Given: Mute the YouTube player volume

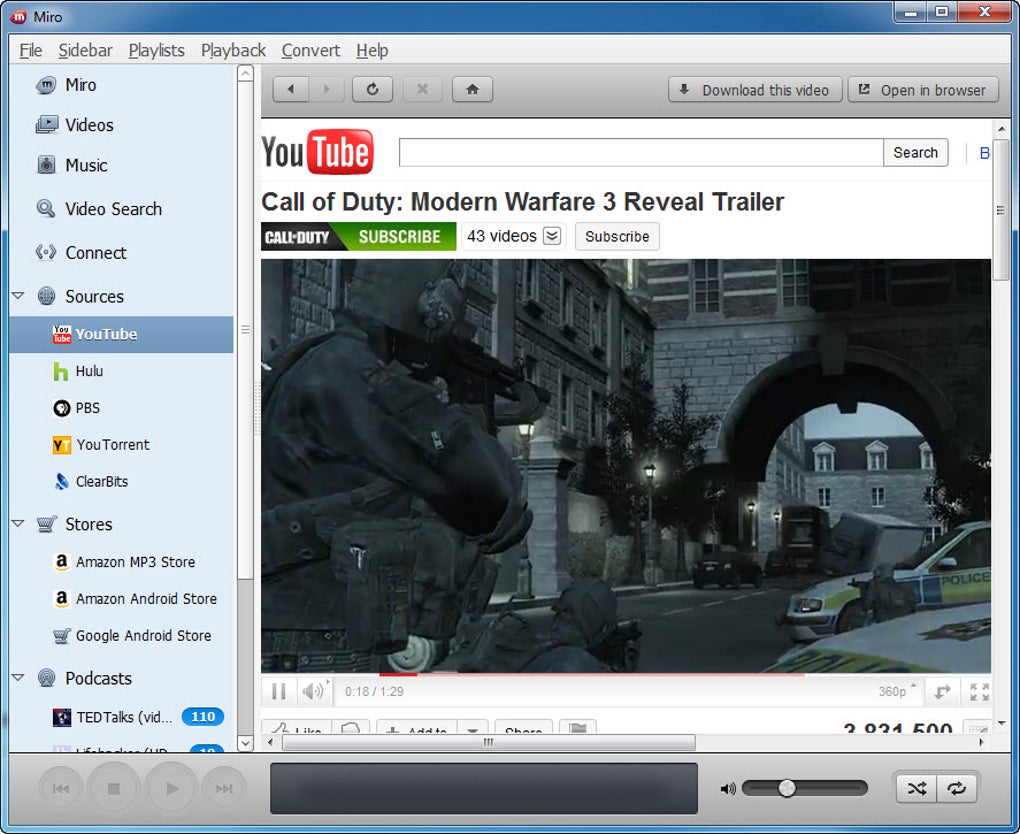Looking at the screenshot, I should tap(314, 691).
